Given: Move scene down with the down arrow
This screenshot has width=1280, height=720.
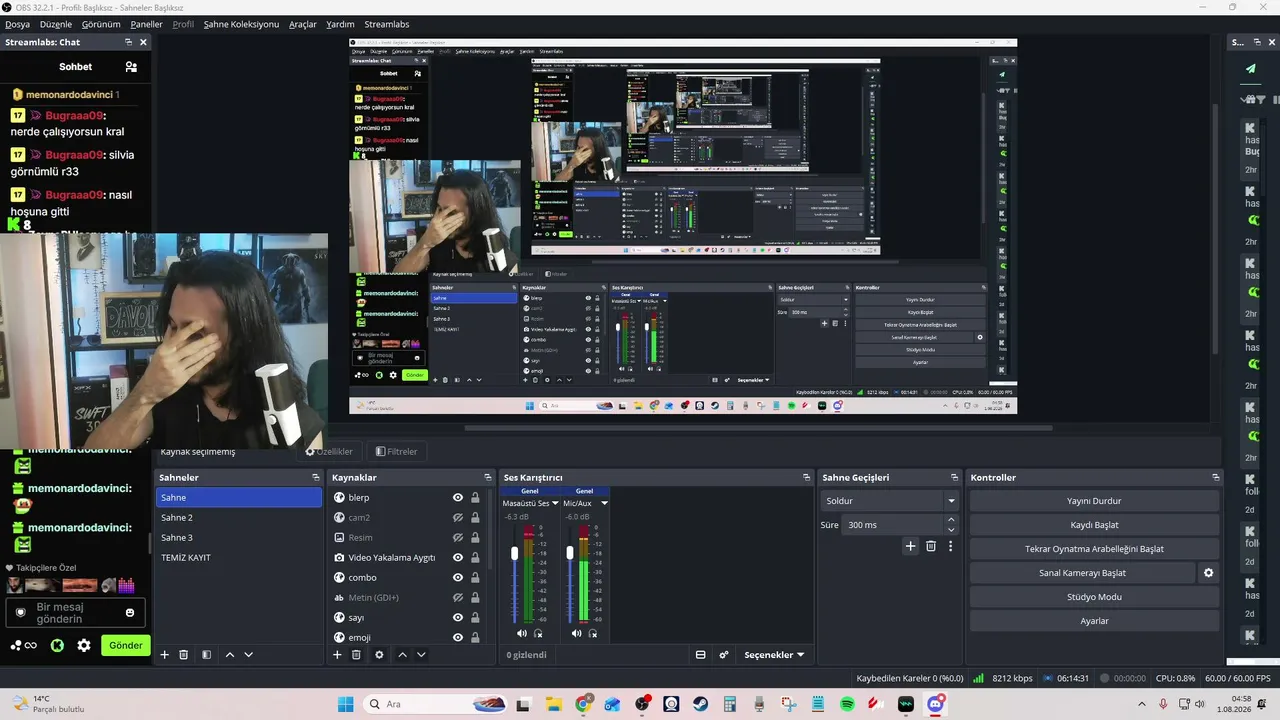Looking at the screenshot, I should point(249,655).
